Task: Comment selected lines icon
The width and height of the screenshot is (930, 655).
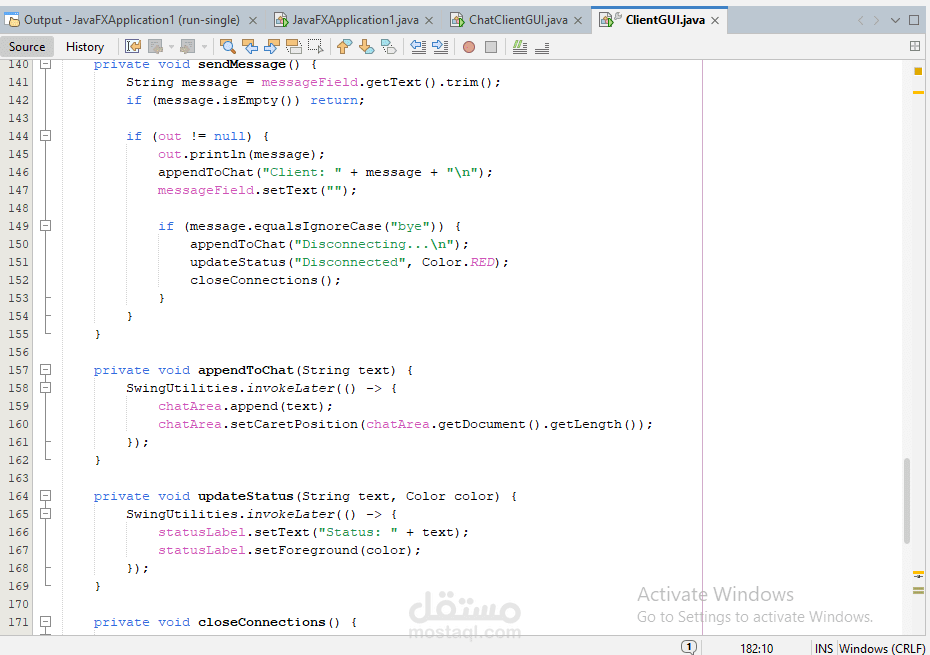Action: [x=520, y=46]
